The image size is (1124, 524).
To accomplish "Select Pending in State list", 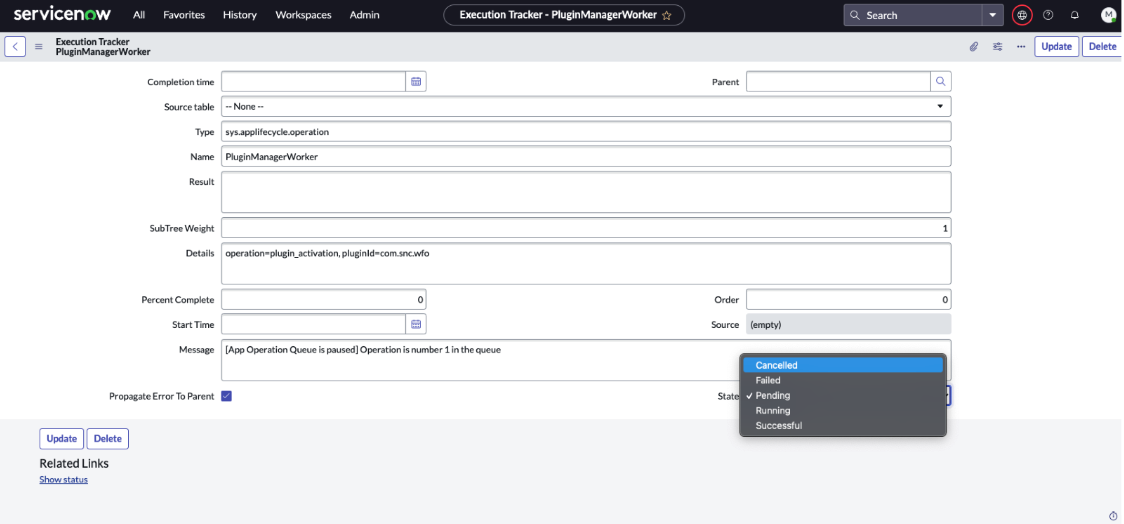I will click(x=843, y=396).
